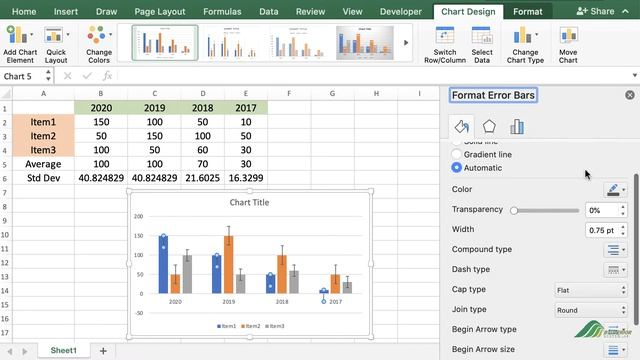Select the Sheet1 worksheet tab
The width and height of the screenshot is (640, 360).
click(63, 351)
